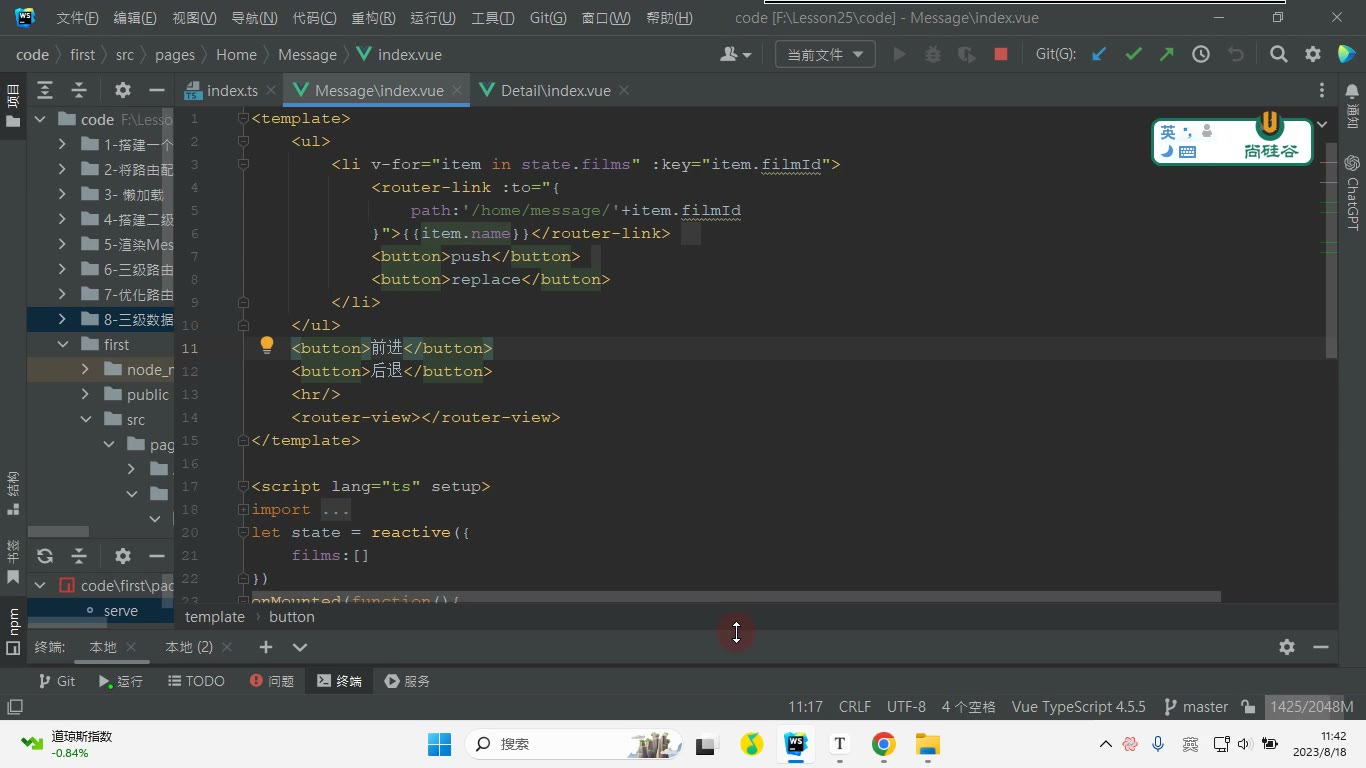Close the Message\index.vue tab
Image resolution: width=1366 pixels, height=768 pixels.
click(457, 90)
